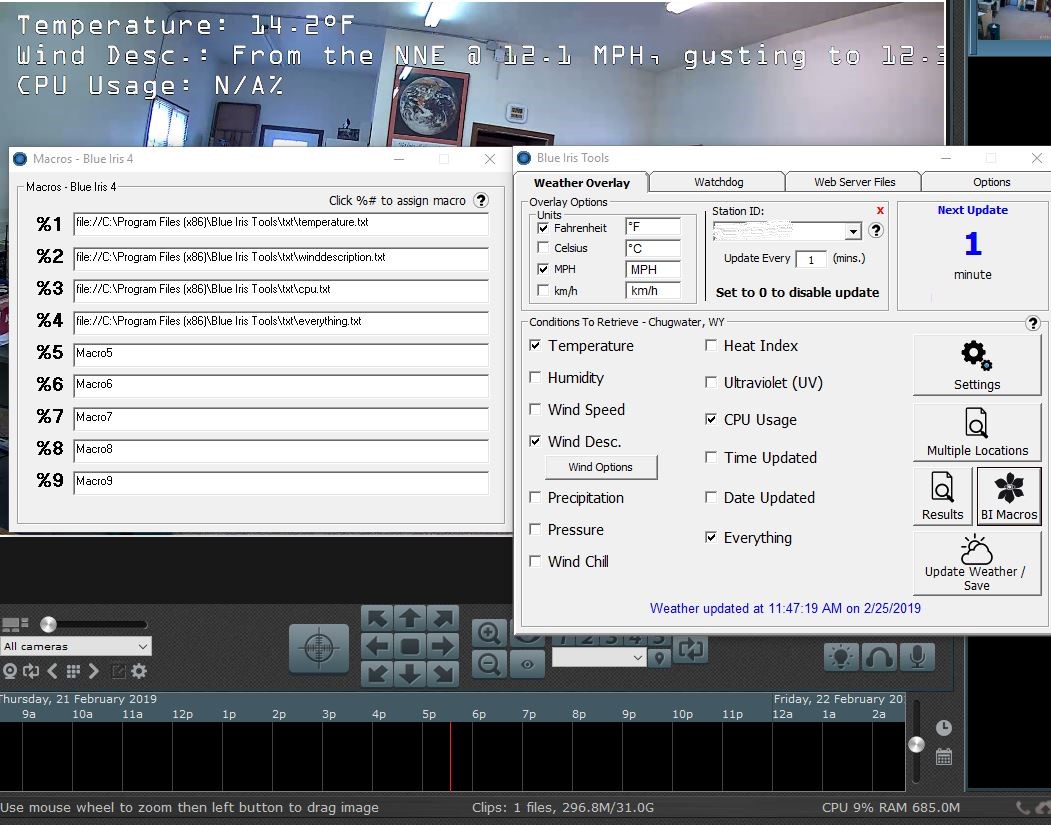This screenshot has height=825, width=1051.
Task: Toggle the camera light bulb icon
Action: (x=841, y=657)
